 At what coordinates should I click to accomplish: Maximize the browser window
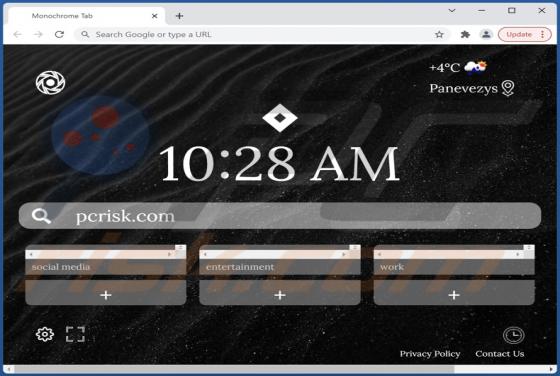click(x=511, y=11)
